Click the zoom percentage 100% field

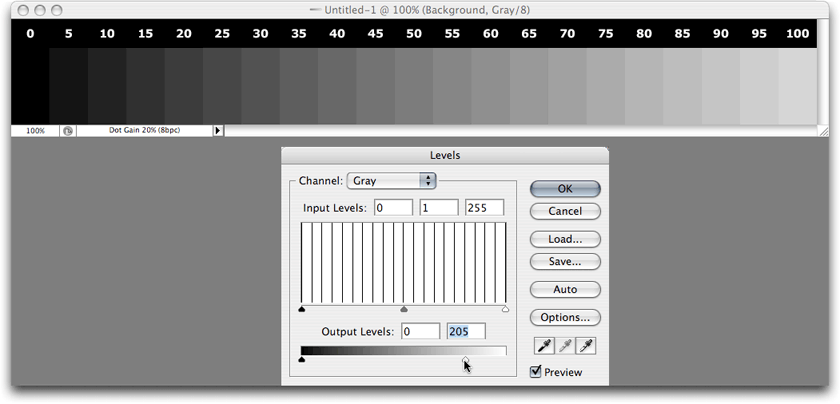(x=35, y=130)
